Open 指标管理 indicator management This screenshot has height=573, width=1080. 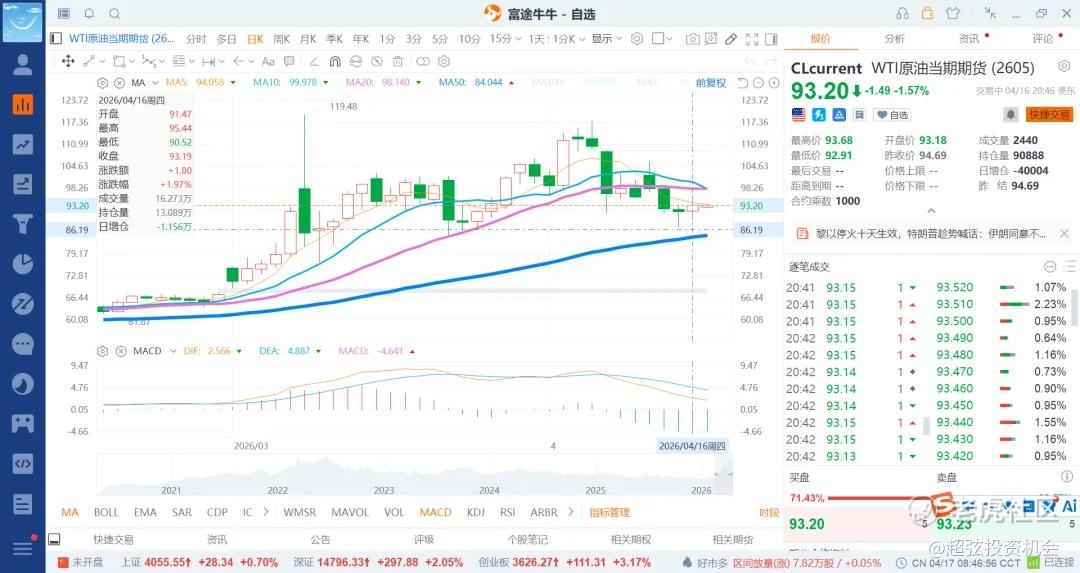click(x=610, y=512)
